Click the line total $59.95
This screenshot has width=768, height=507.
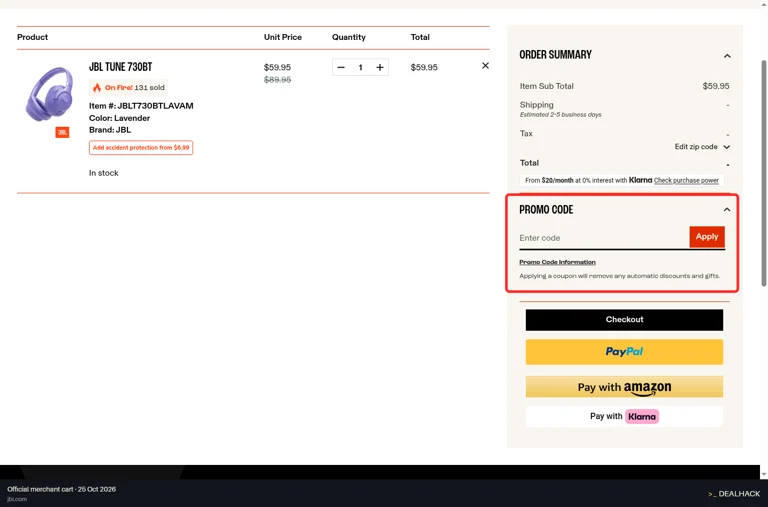(424, 67)
